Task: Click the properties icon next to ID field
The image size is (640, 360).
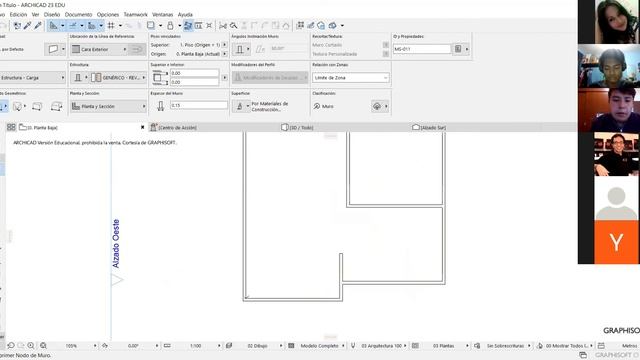Action: tap(458, 49)
